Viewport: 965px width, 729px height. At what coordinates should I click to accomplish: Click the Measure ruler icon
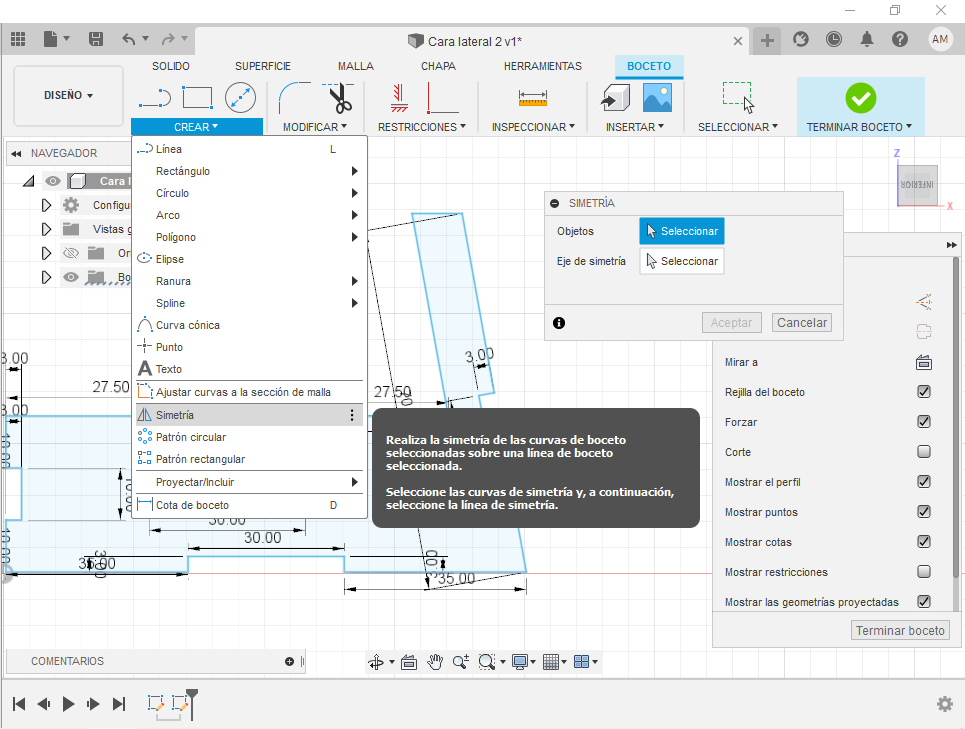(533, 97)
